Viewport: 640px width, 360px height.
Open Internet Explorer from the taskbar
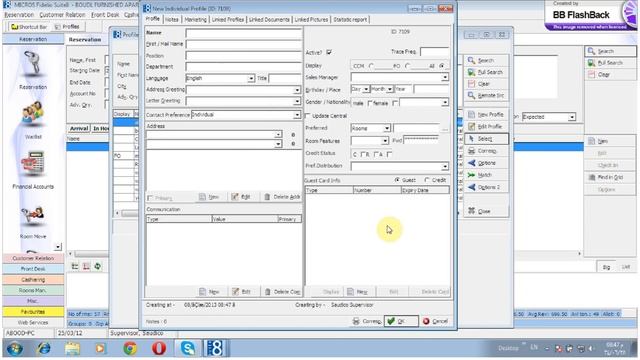[x=44, y=349]
